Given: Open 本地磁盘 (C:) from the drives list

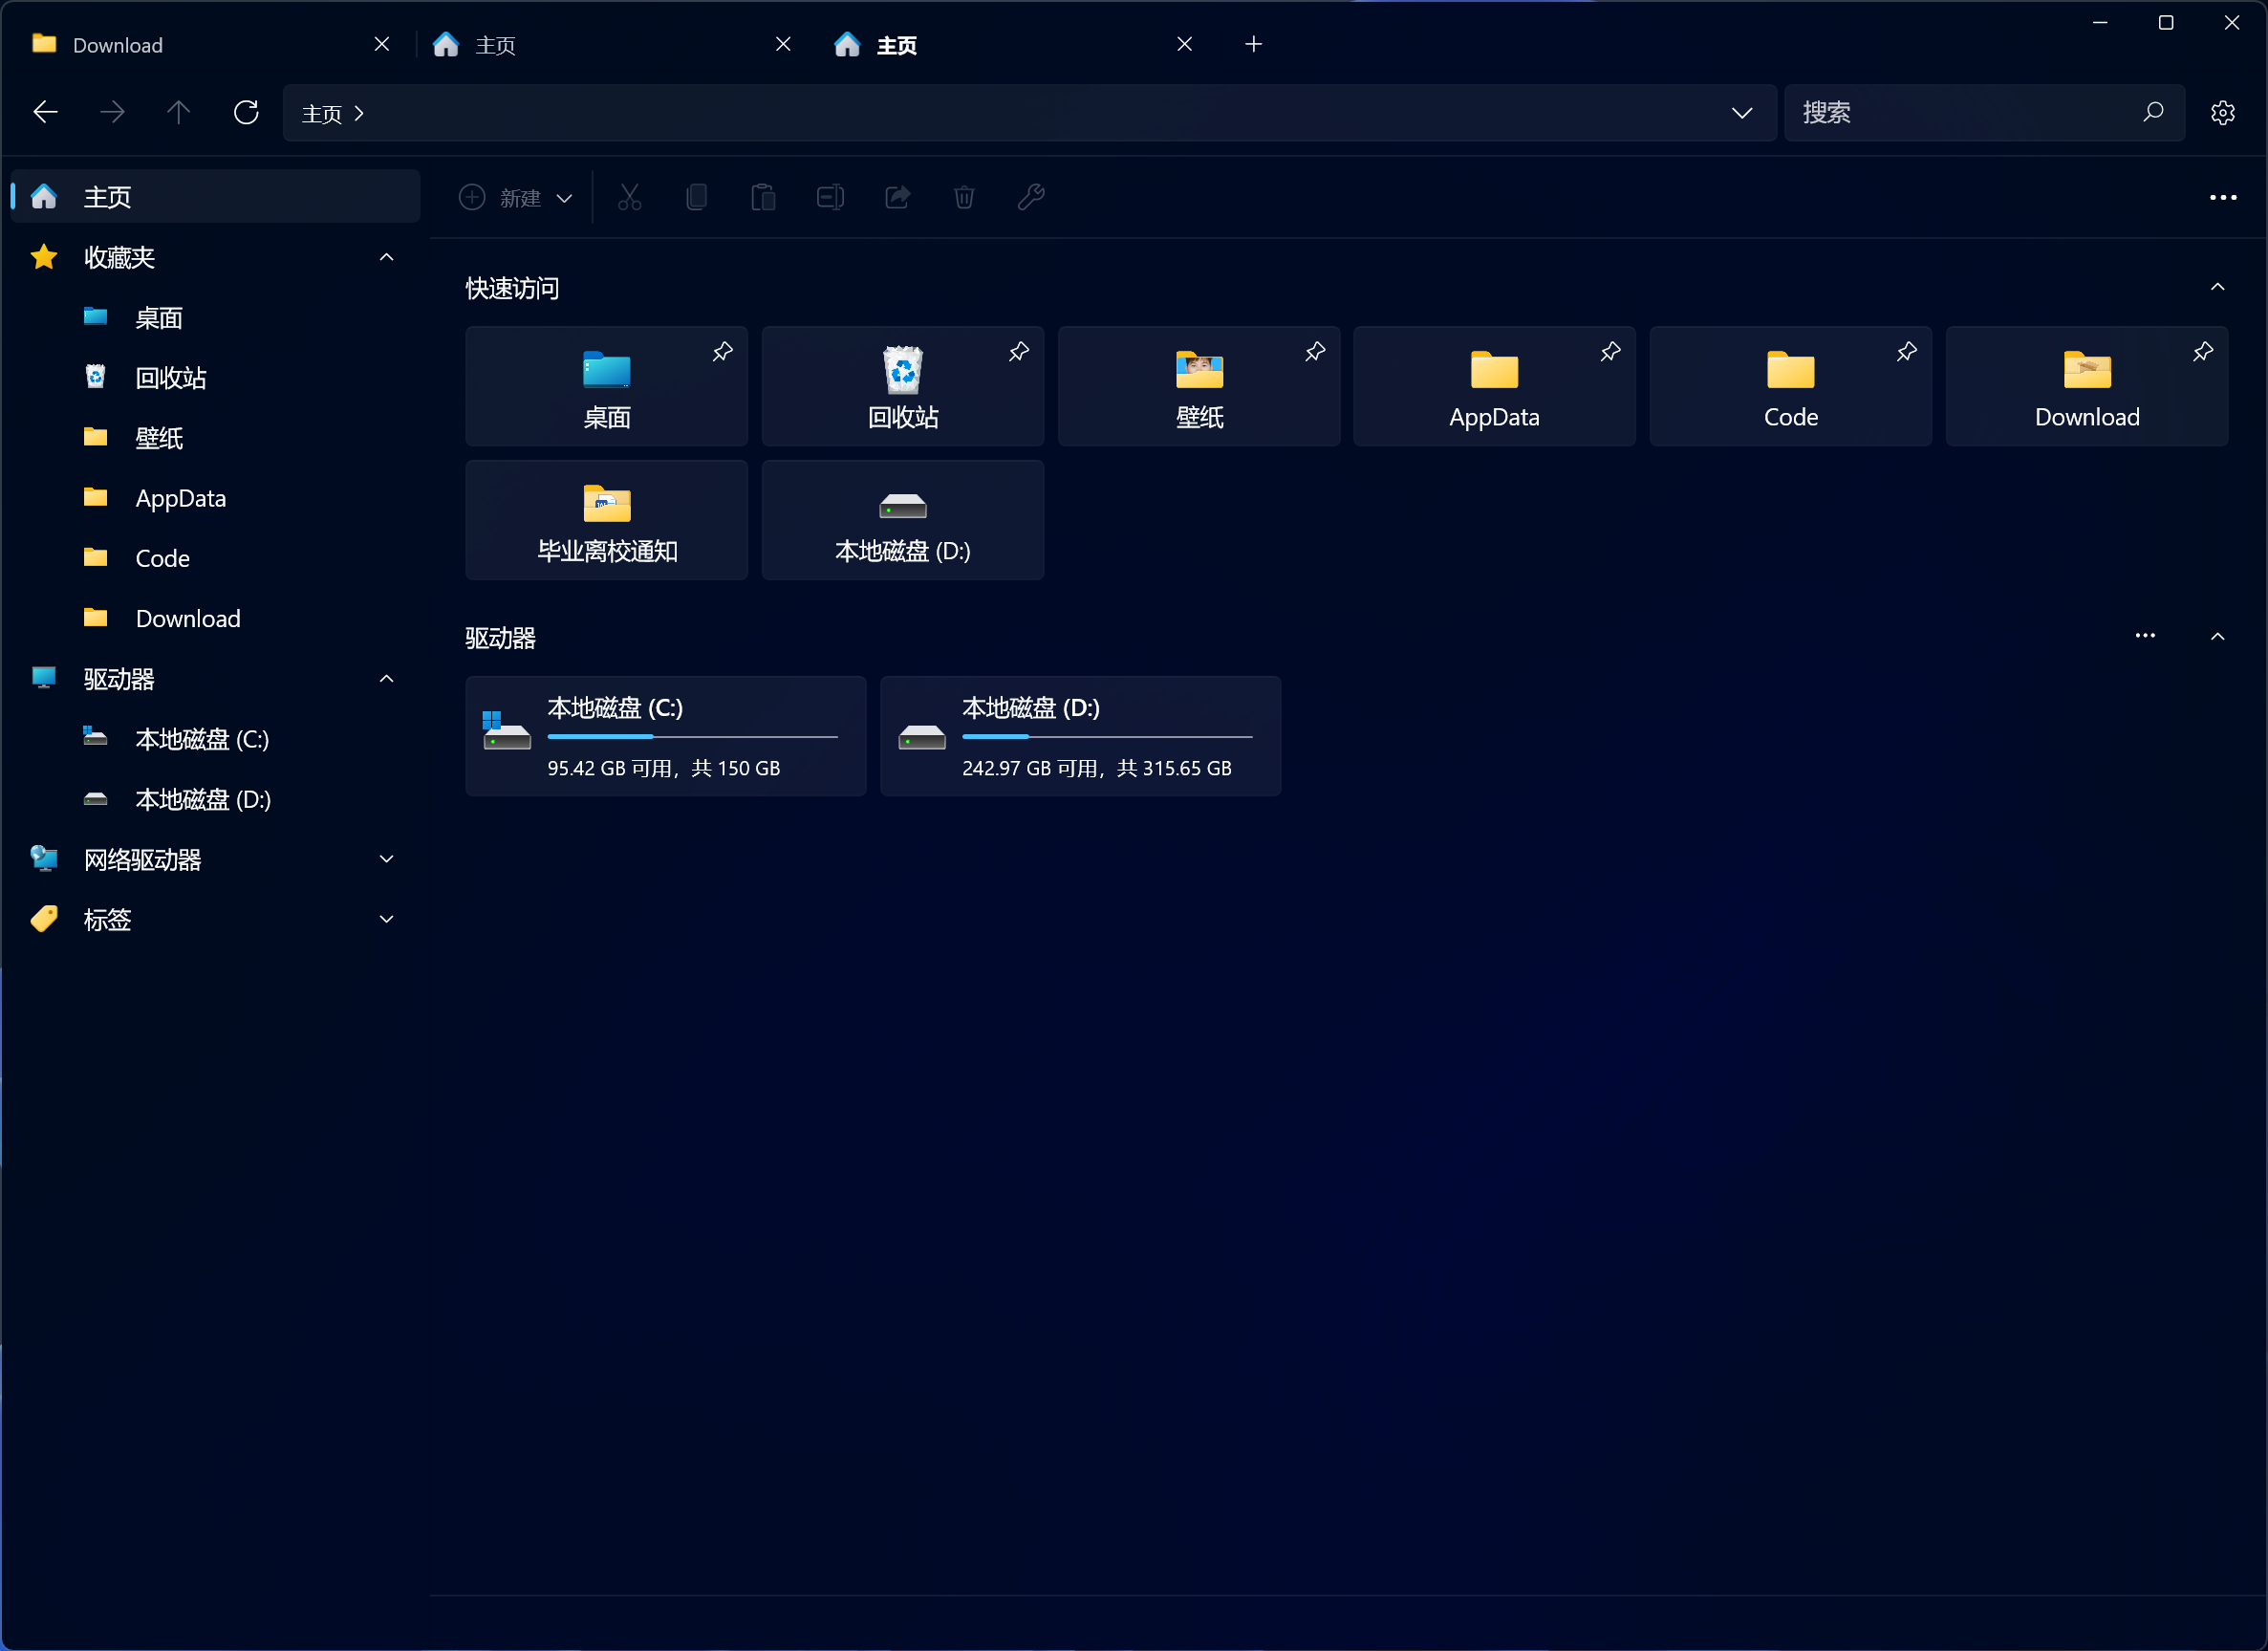Looking at the screenshot, I should [665, 735].
